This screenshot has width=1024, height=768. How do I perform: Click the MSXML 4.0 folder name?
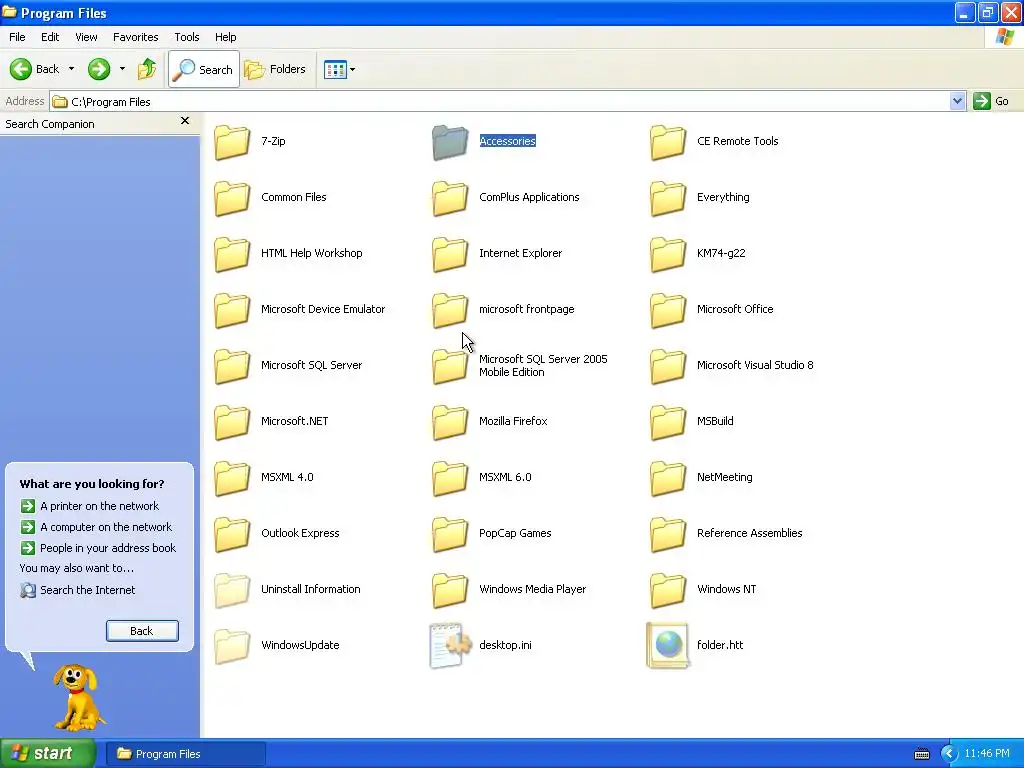287,477
